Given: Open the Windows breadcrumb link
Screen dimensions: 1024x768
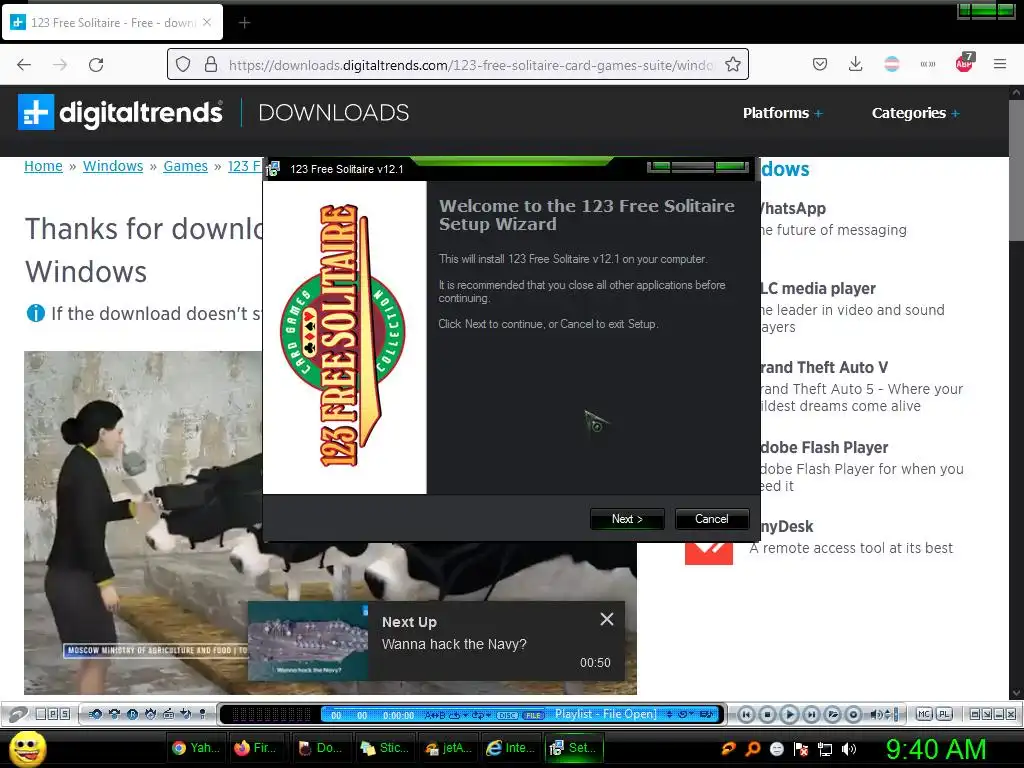Looking at the screenshot, I should click(x=113, y=166).
